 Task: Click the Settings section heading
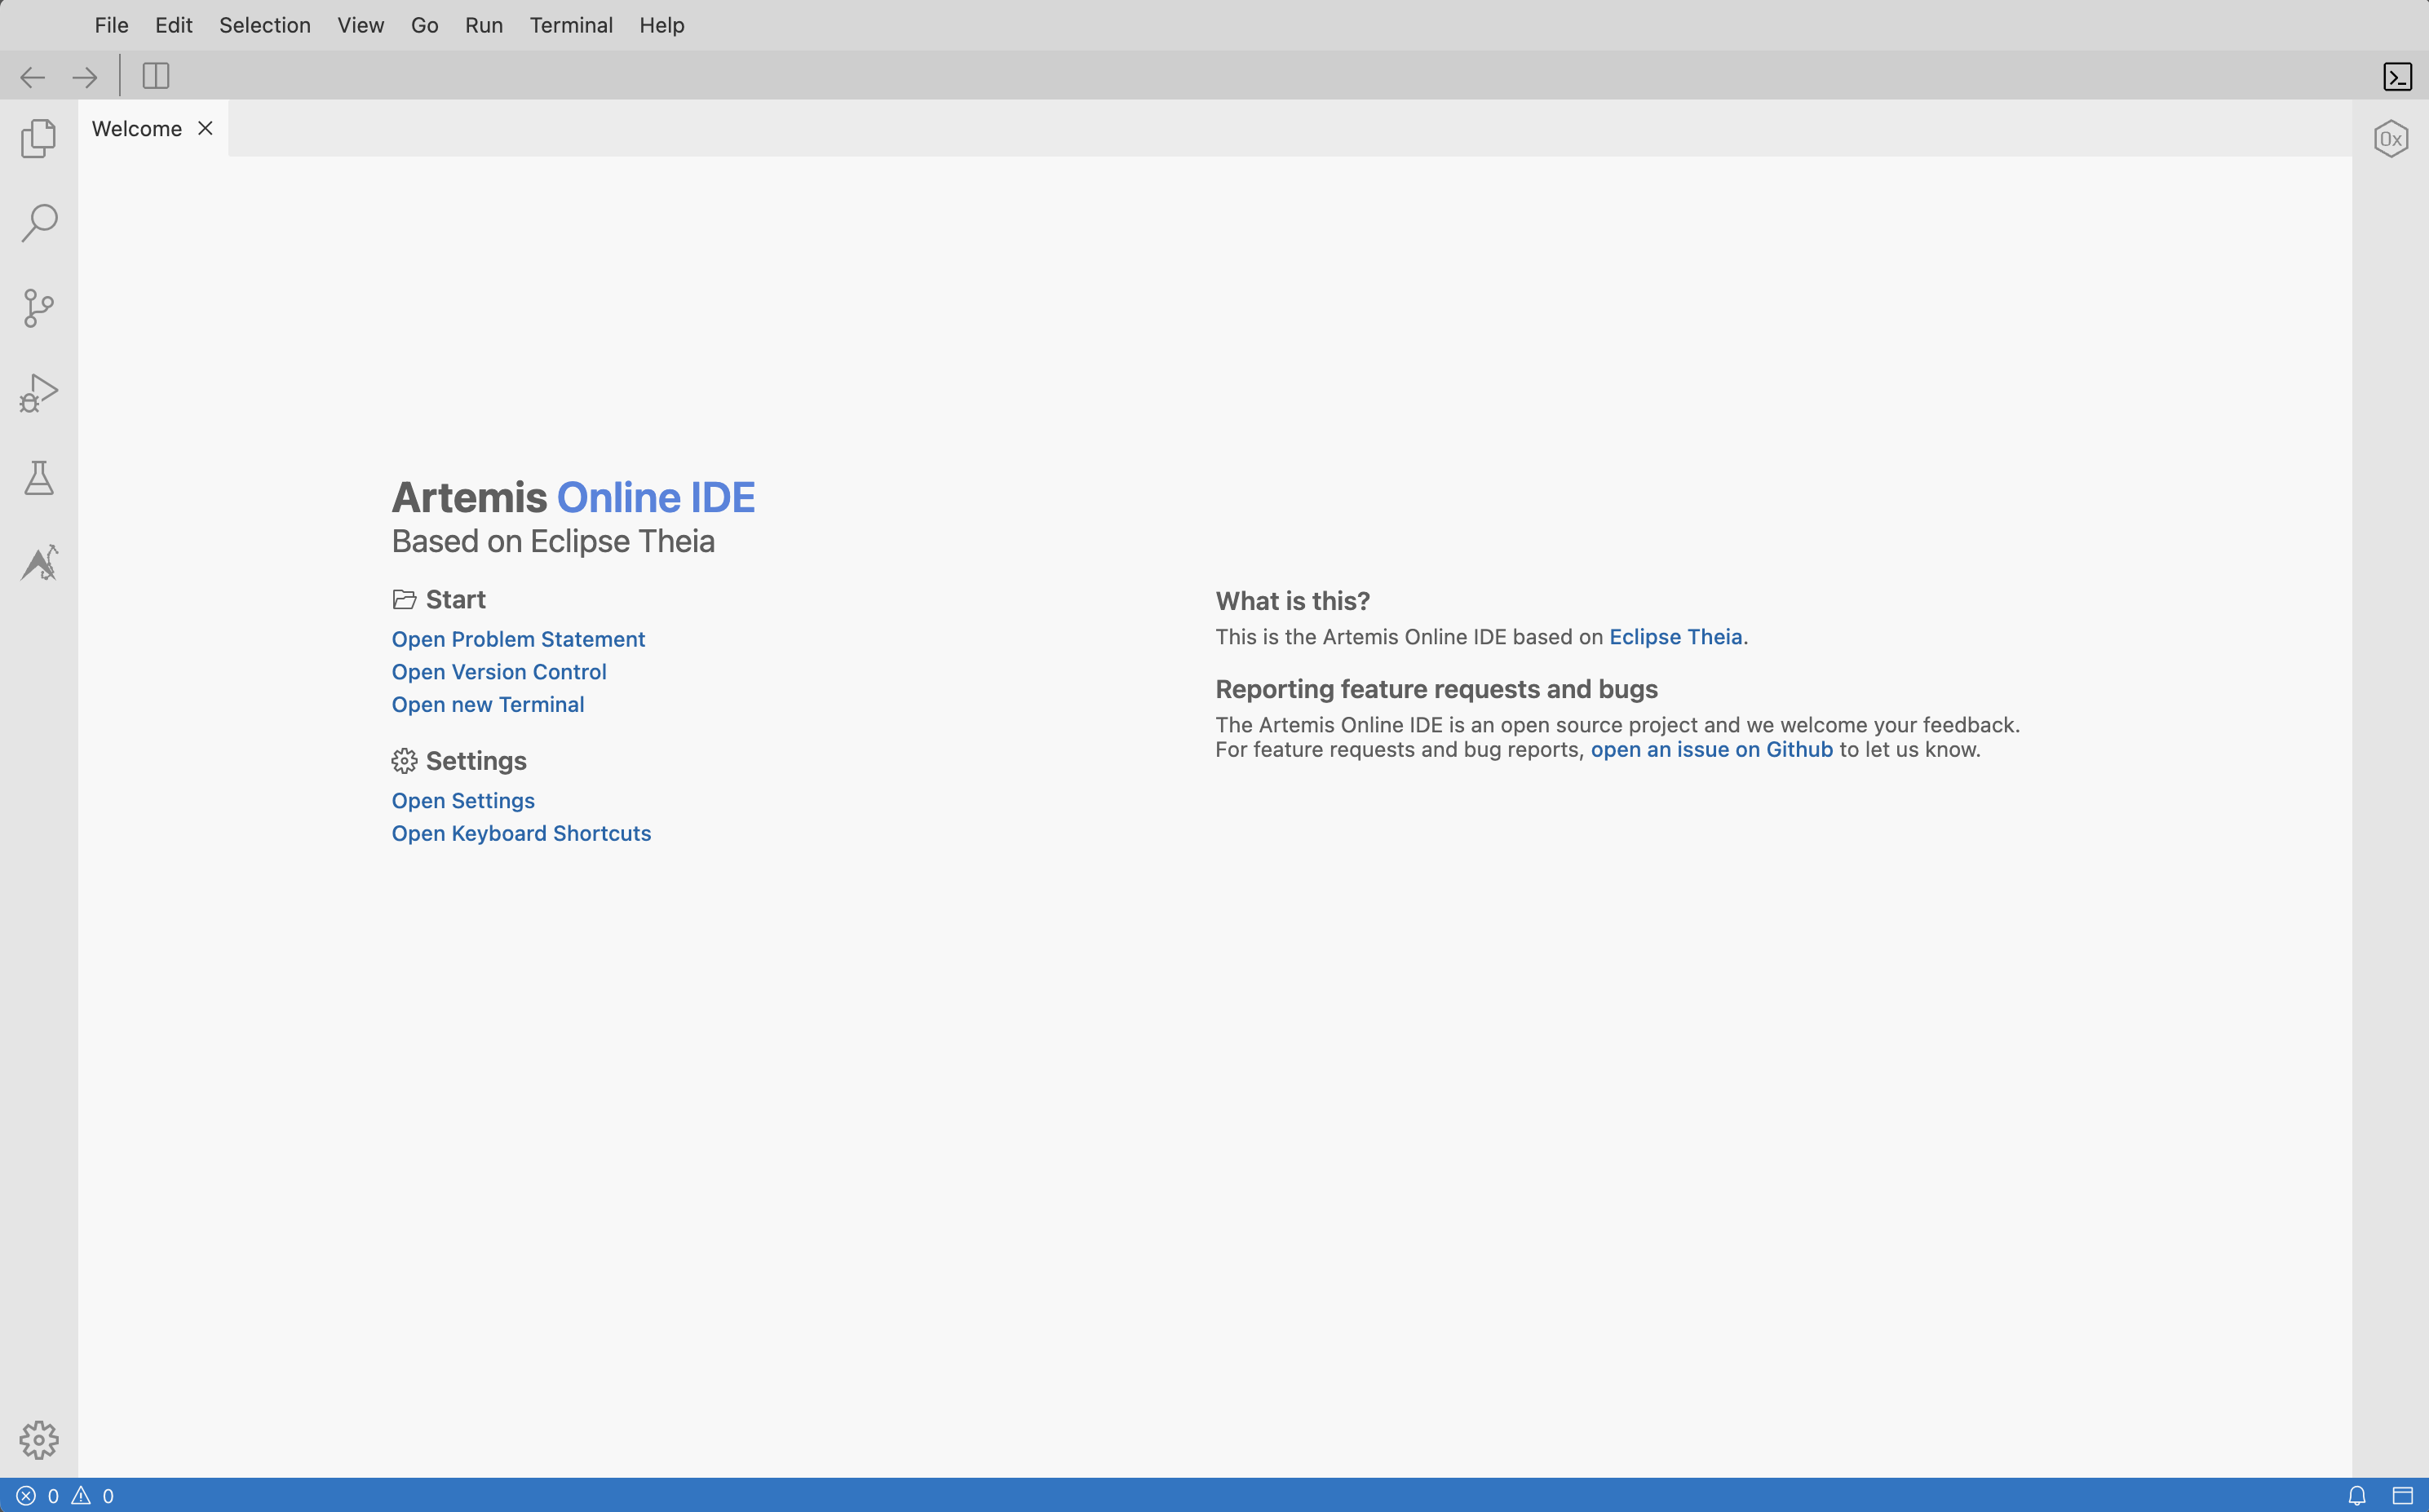(459, 761)
